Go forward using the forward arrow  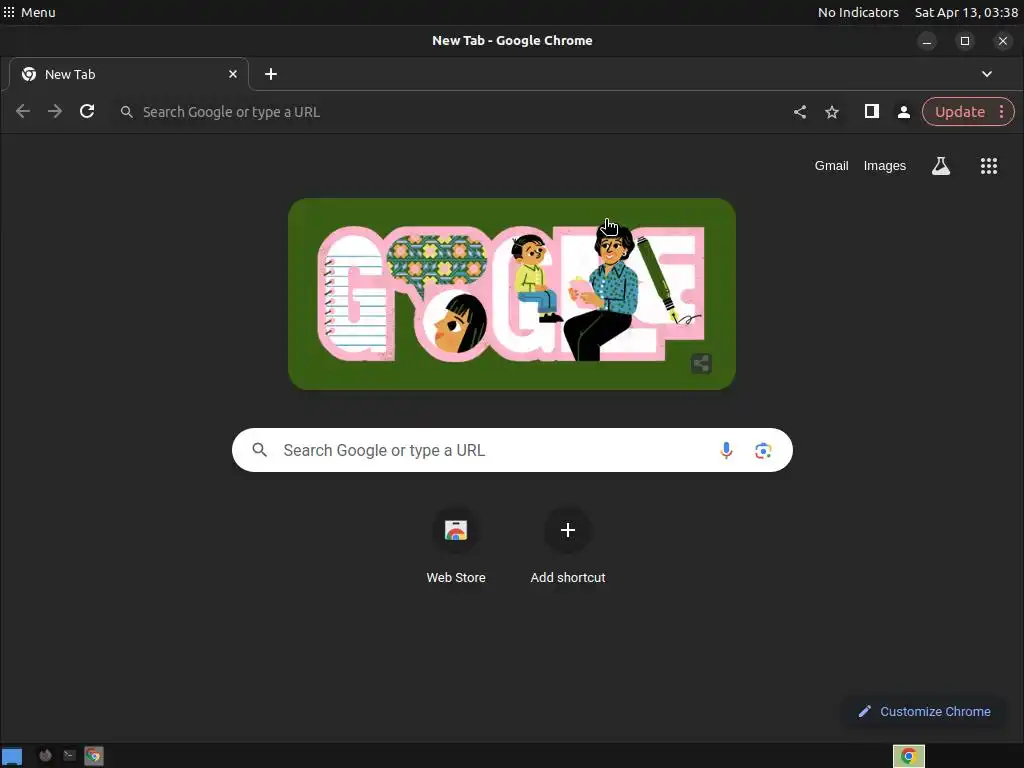(55, 112)
